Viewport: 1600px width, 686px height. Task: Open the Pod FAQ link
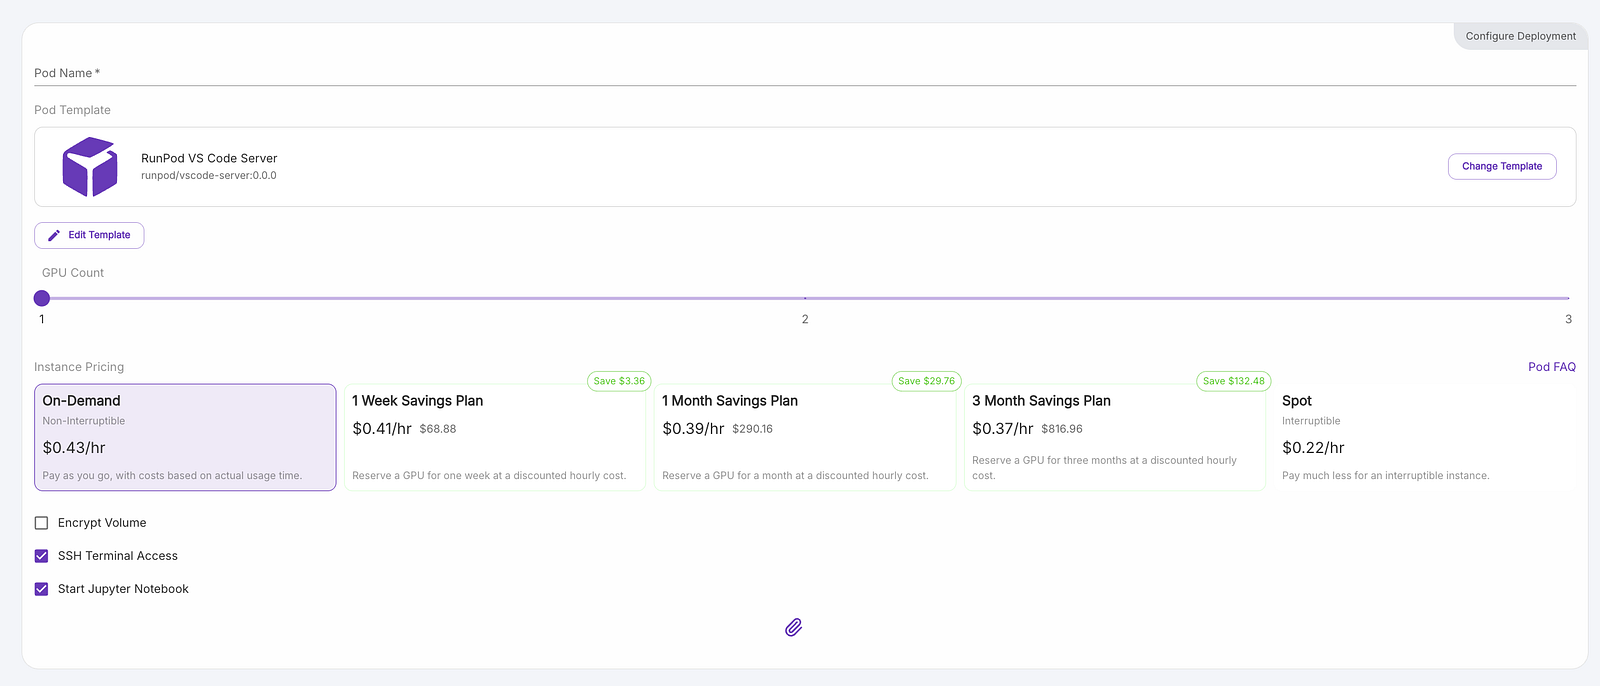click(1552, 367)
